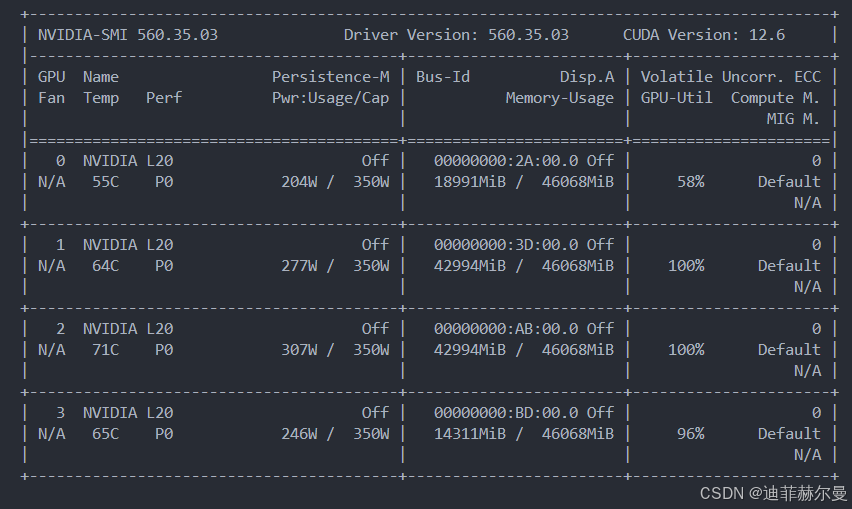Click the CUDA Version: 12.6 text
Image resolution: width=852 pixels, height=509 pixels.
(704, 35)
